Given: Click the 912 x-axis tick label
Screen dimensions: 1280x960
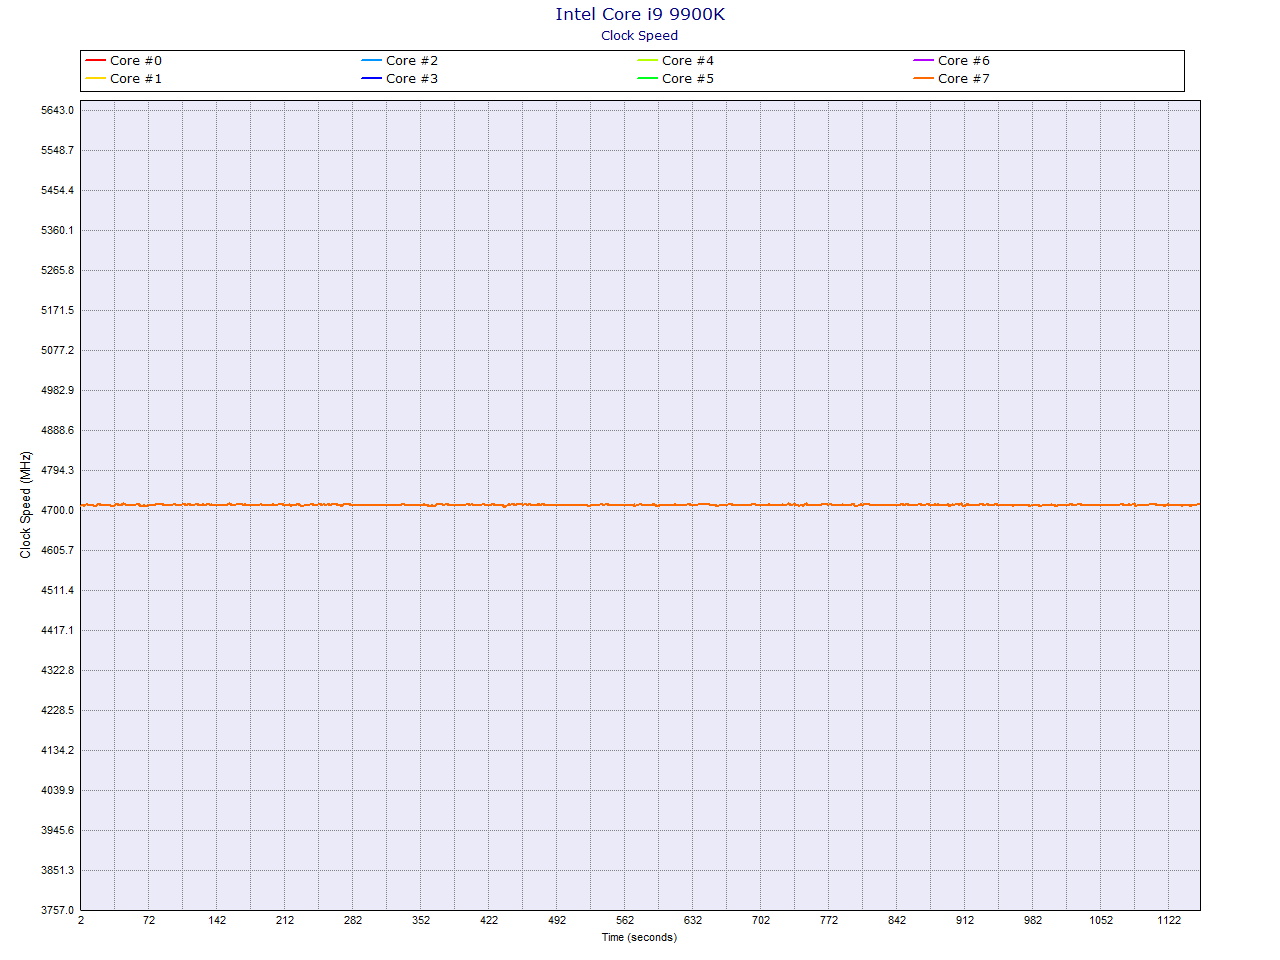Looking at the screenshot, I should pos(965,920).
